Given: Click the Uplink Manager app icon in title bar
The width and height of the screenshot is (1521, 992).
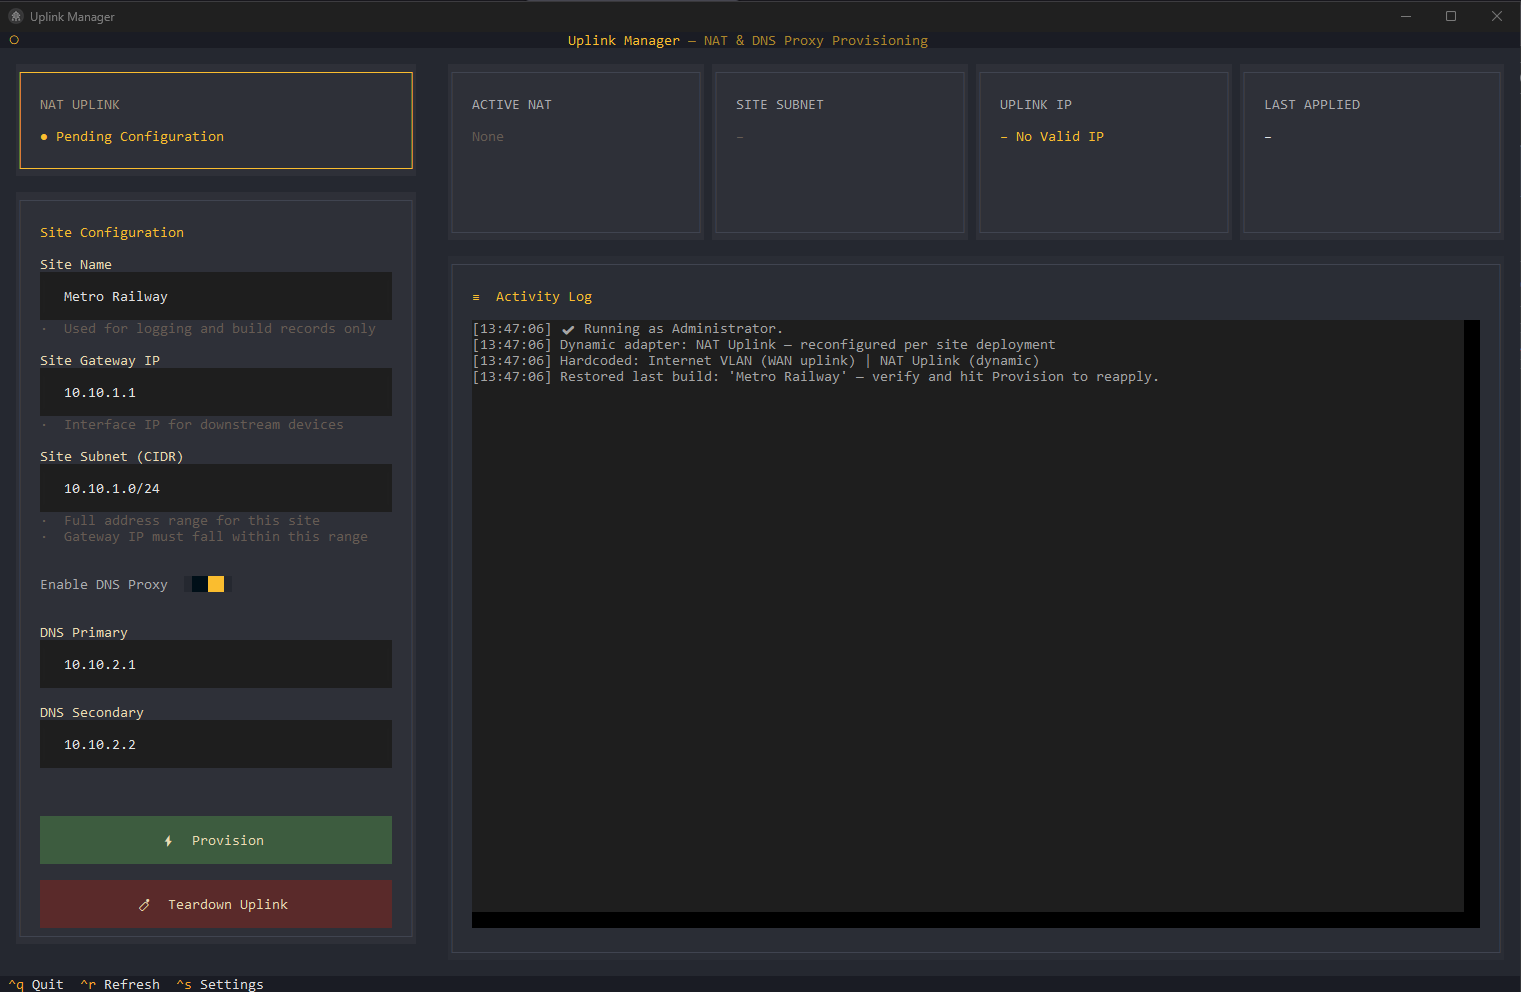Looking at the screenshot, I should (x=15, y=16).
